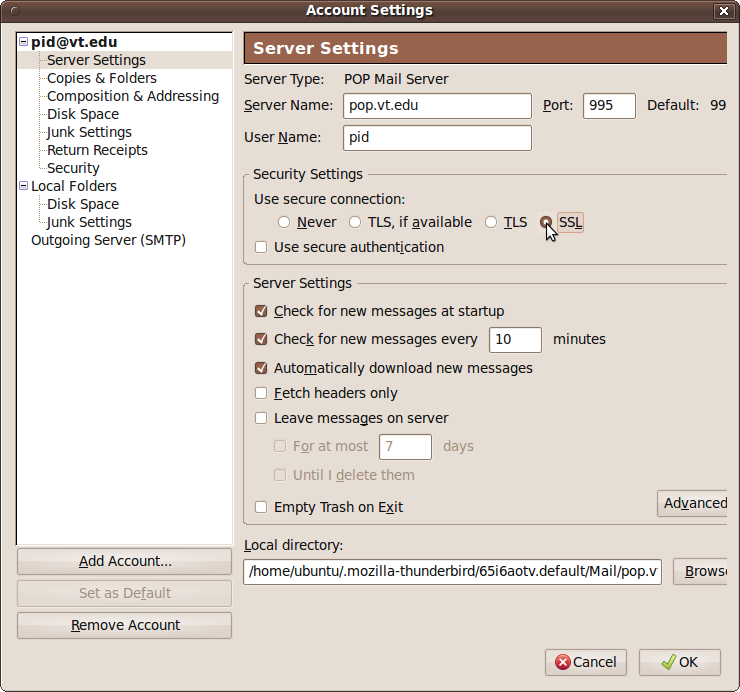Select the TLS radio button

491,222
